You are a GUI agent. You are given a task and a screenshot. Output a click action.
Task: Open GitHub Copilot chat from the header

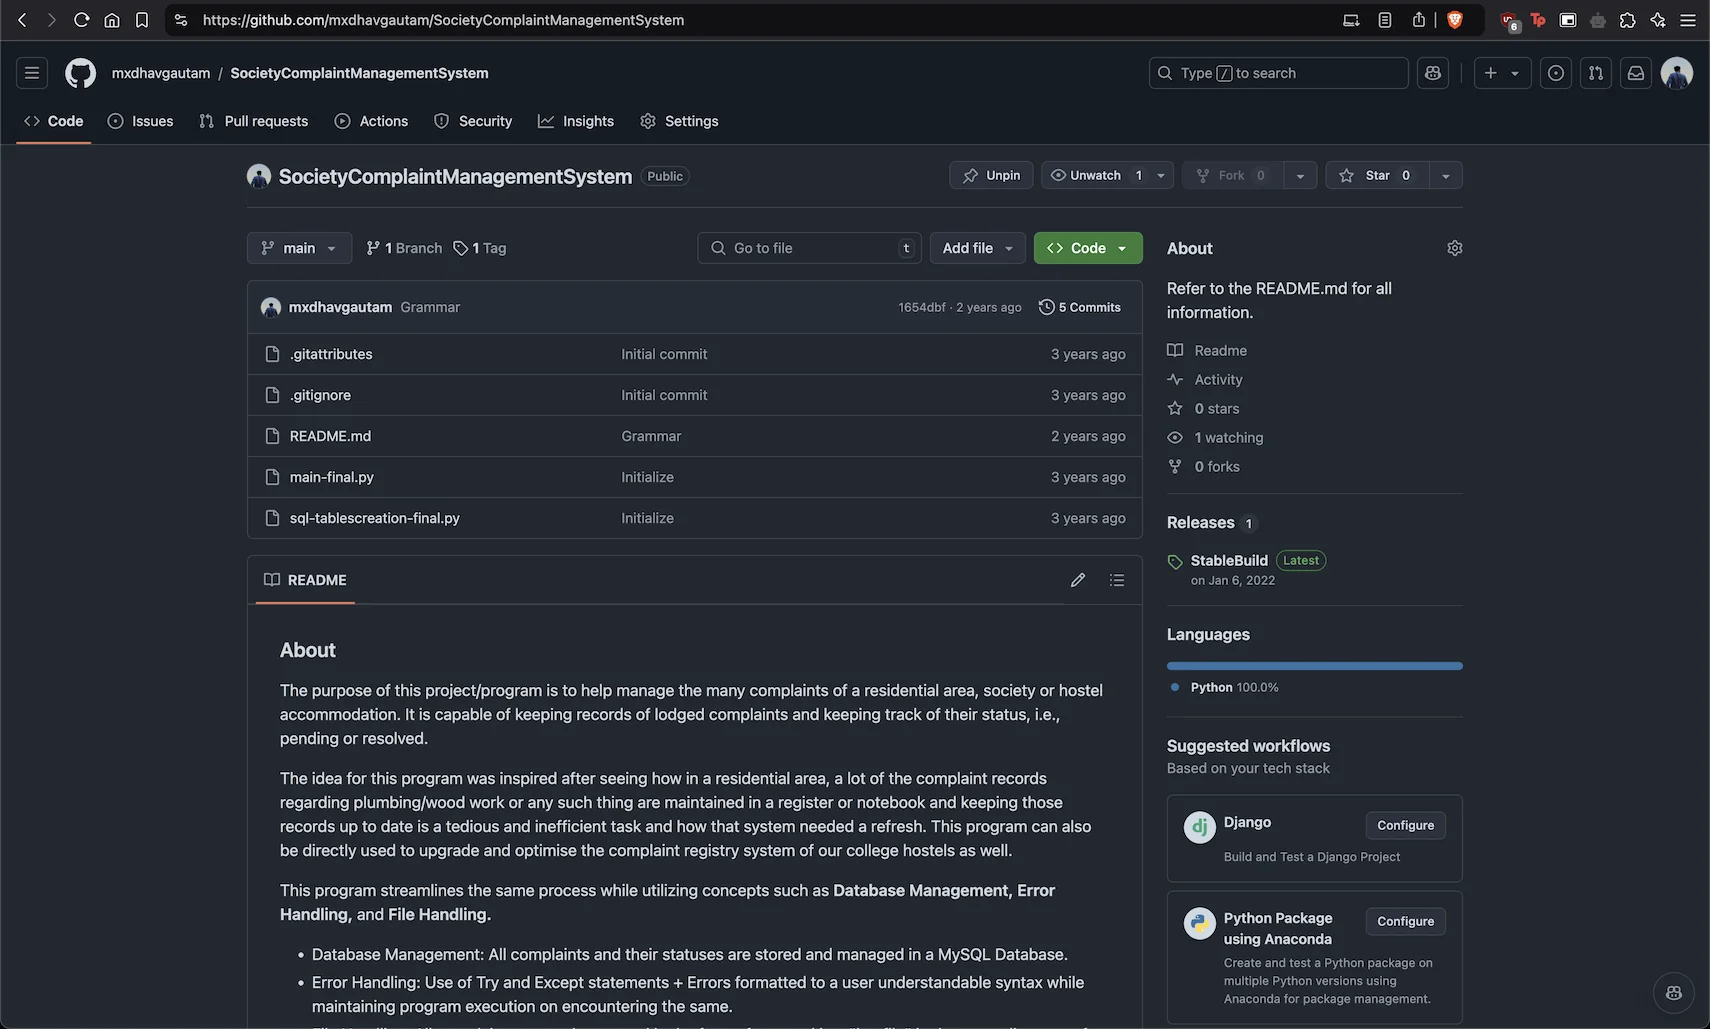(x=1432, y=72)
